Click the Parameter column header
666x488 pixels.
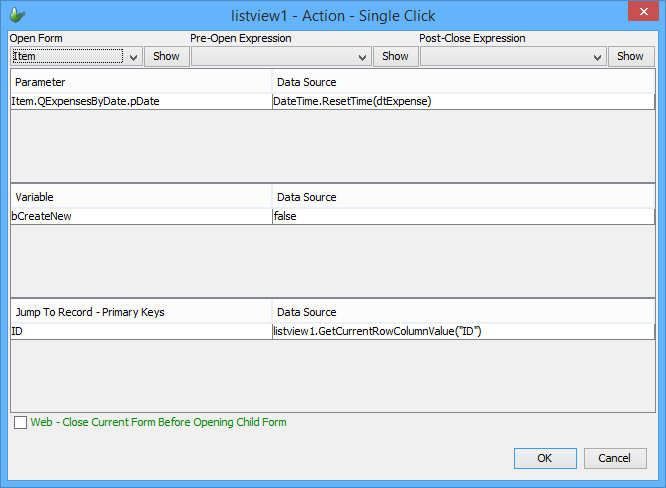[140, 82]
